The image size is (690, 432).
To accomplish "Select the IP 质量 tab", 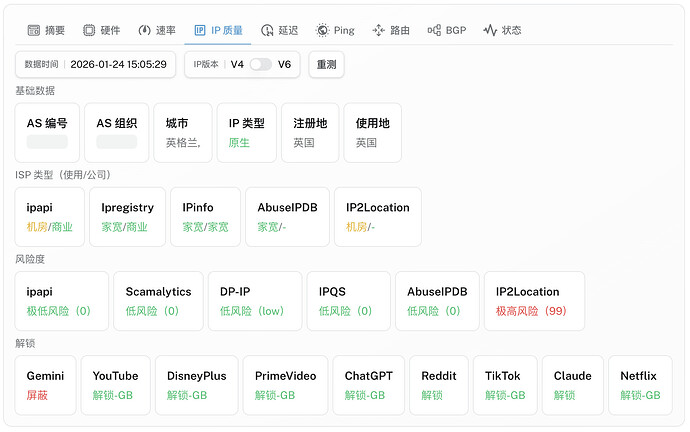I will 218,30.
